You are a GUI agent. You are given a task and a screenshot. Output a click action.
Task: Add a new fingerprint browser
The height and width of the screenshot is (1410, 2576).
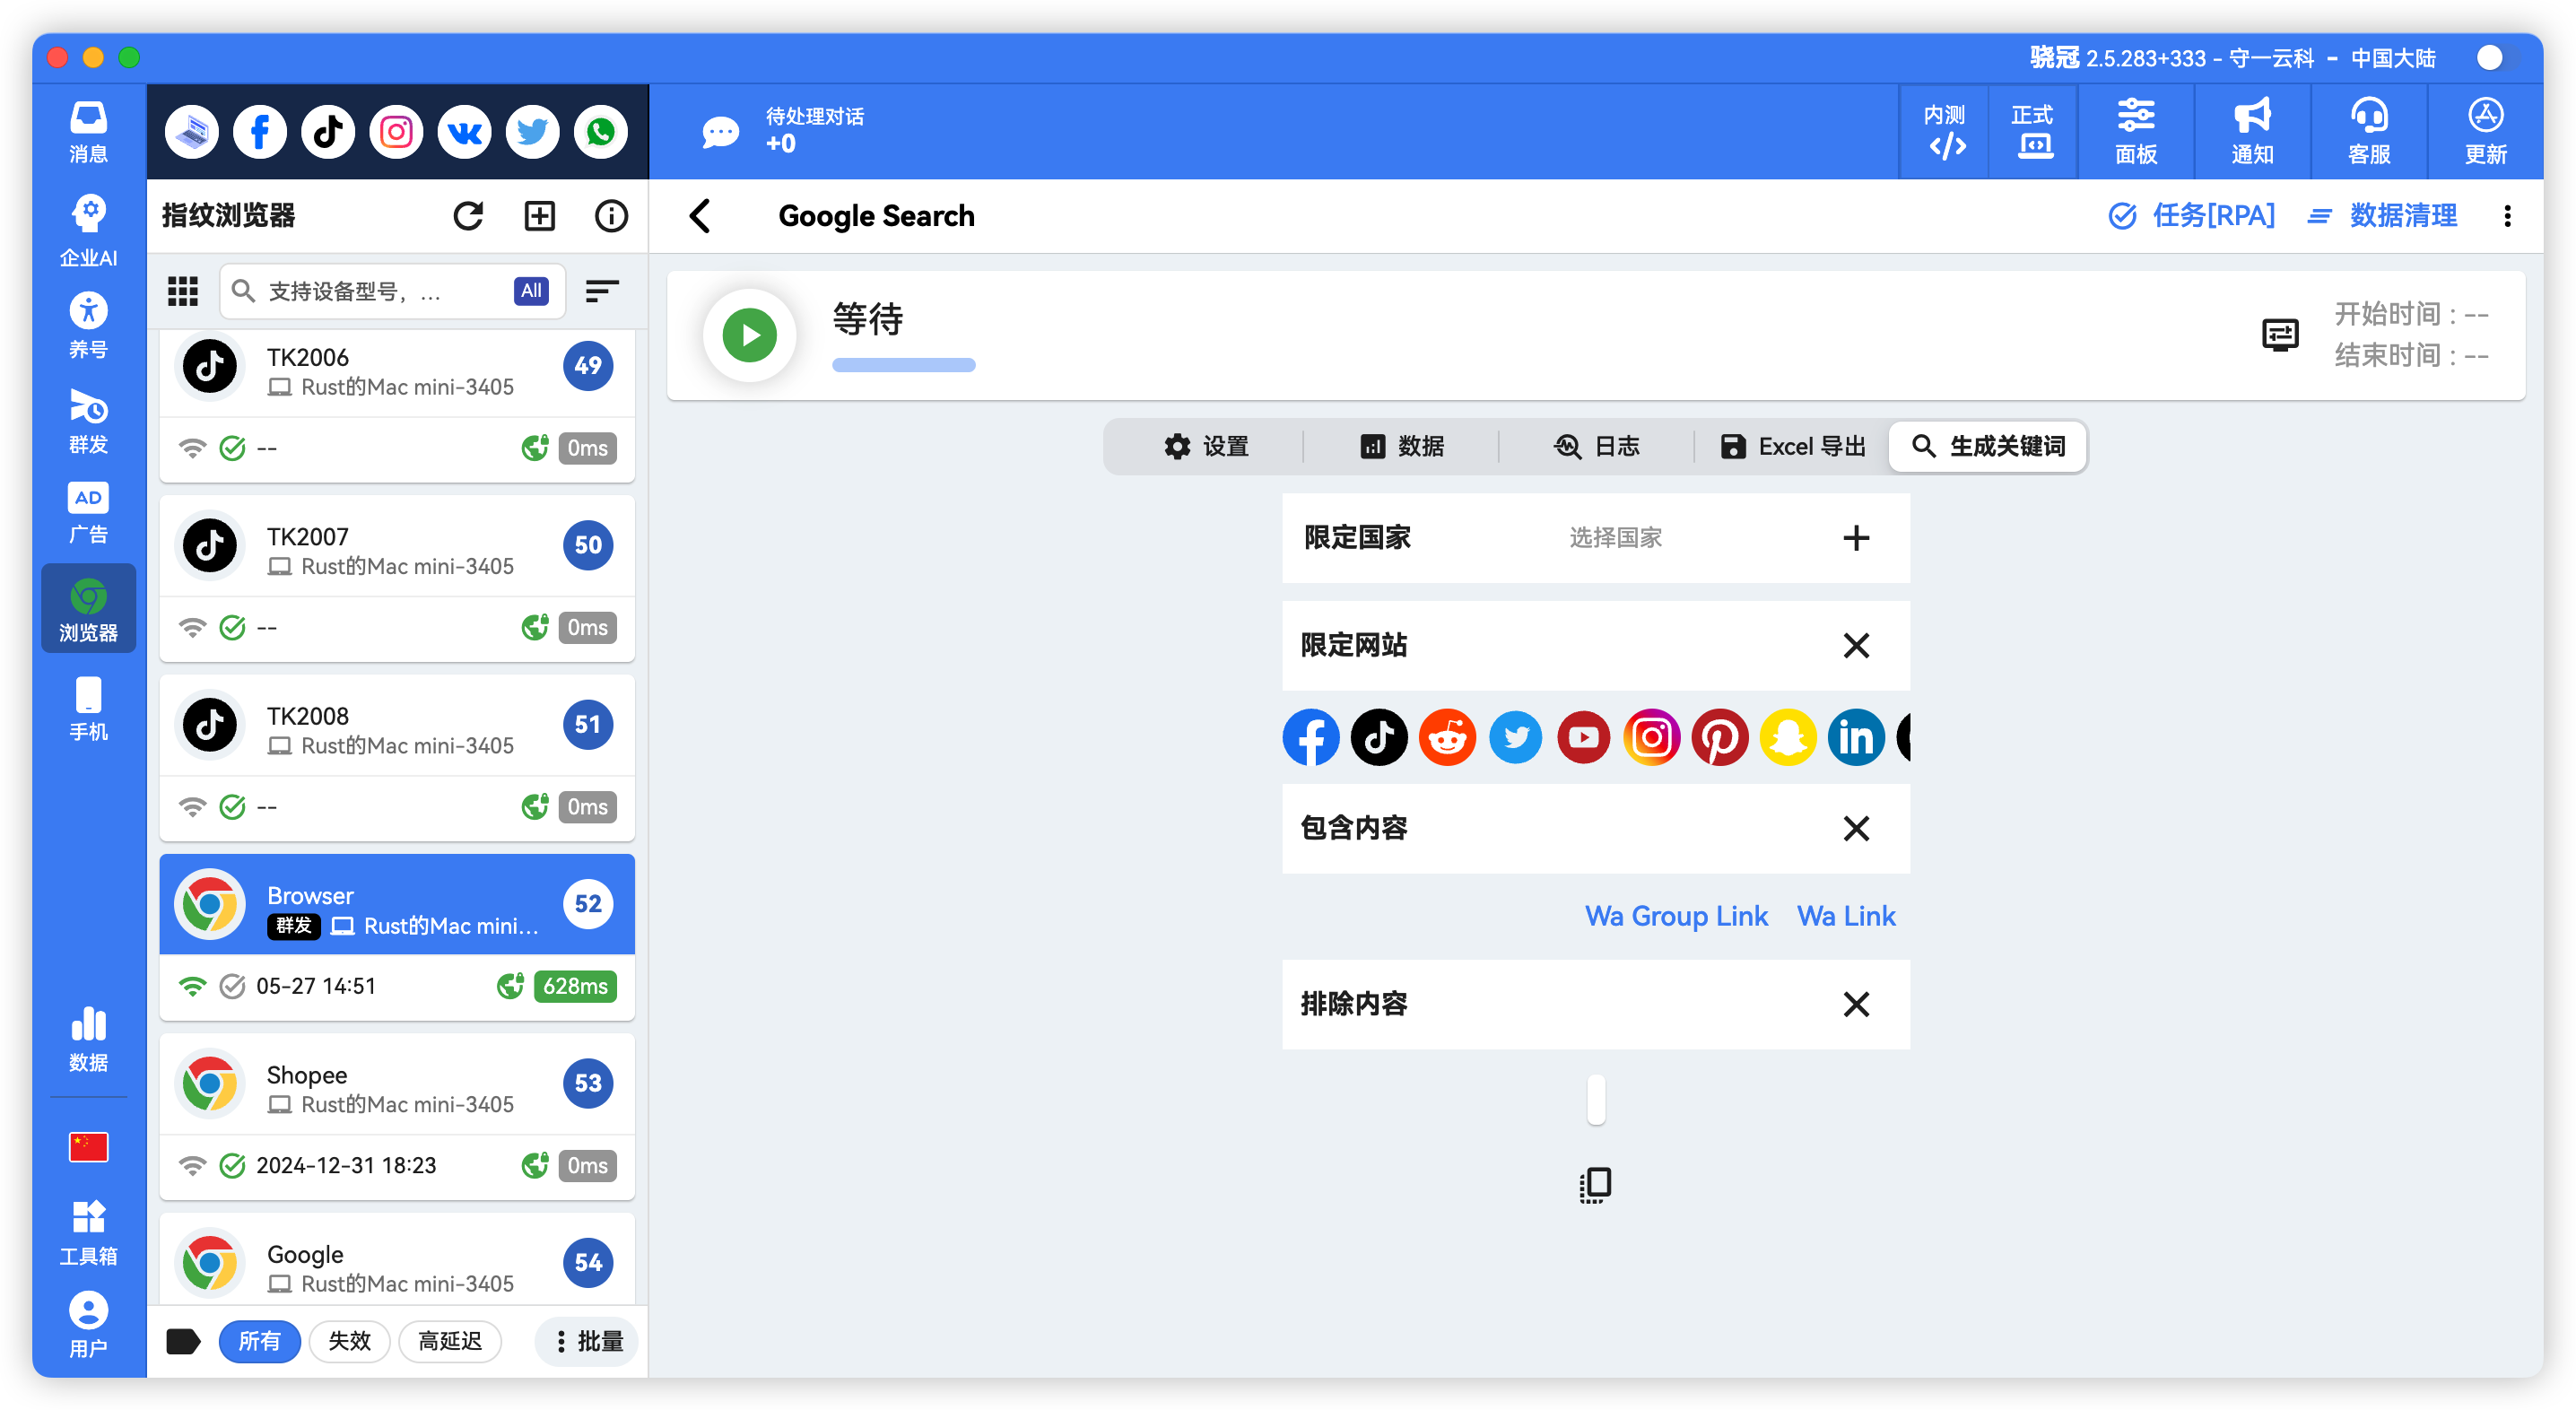[540, 216]
